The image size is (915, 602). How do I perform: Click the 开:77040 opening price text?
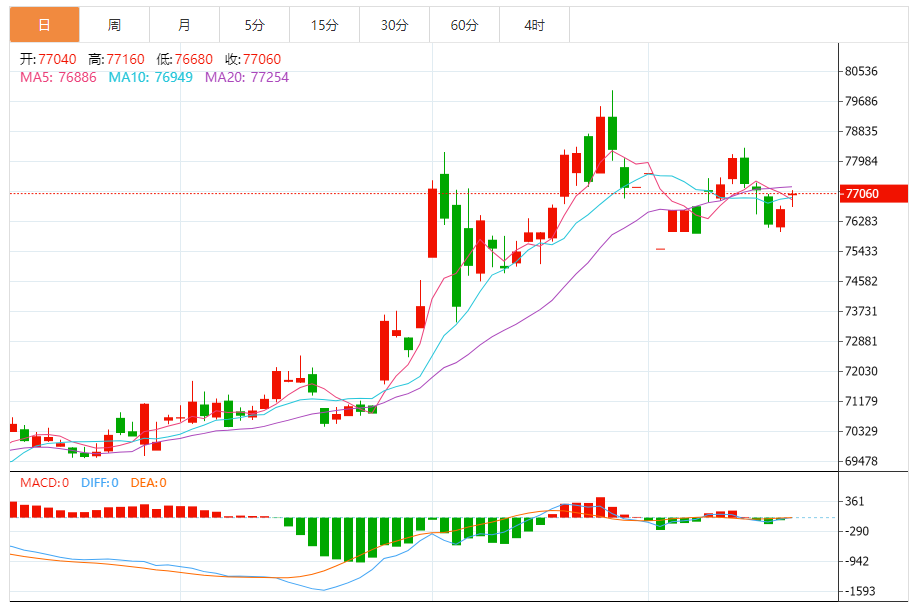pyautogui.click(x=48, y=59)
